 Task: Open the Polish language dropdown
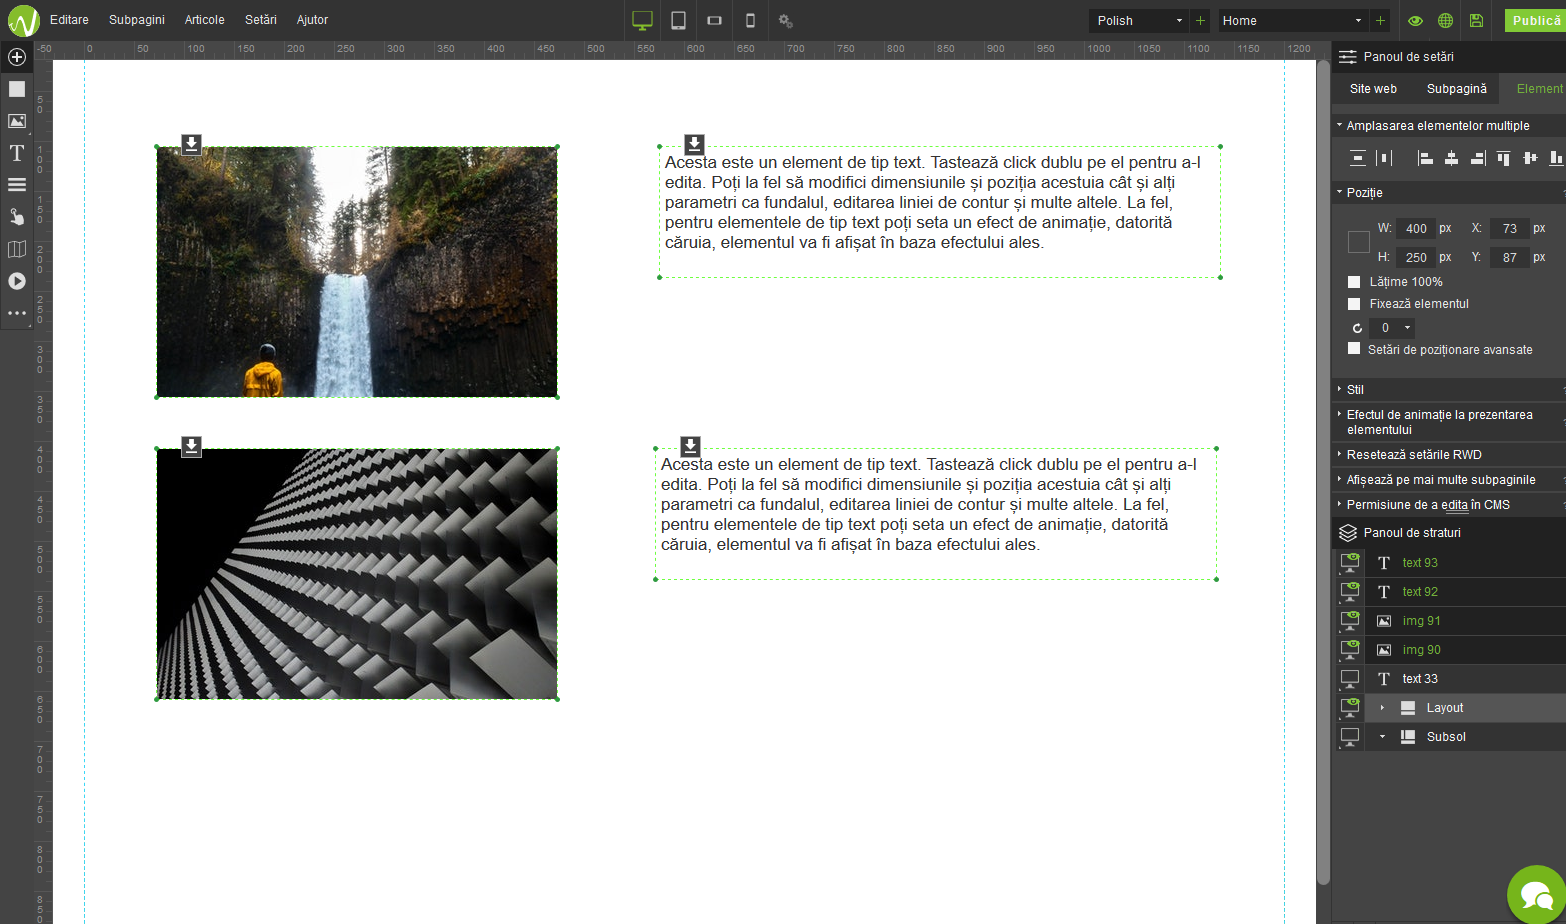[1138, 20]
